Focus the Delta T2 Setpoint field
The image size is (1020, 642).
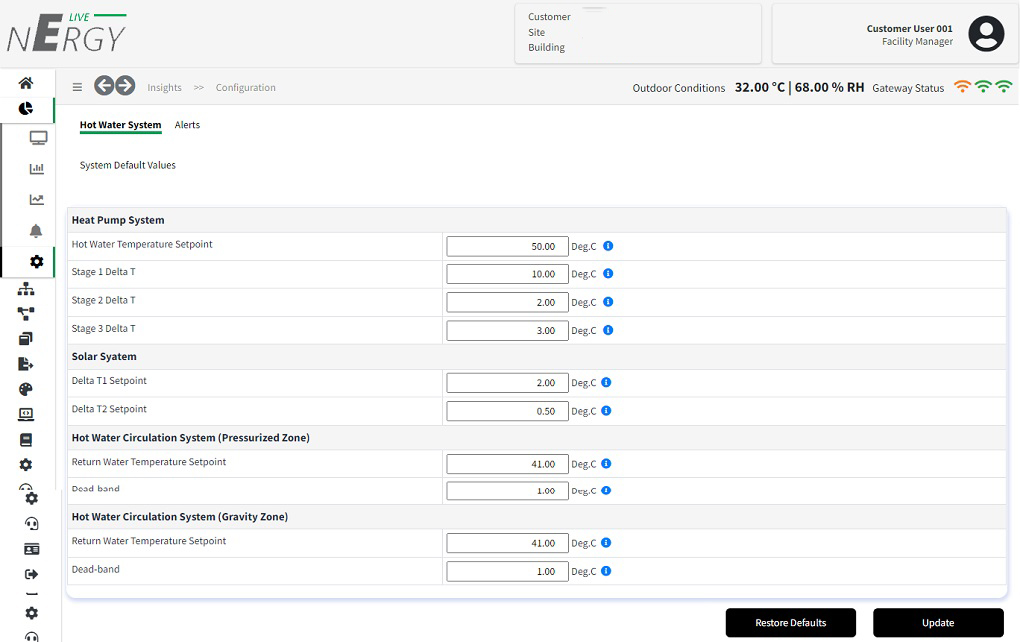[507, 411]
